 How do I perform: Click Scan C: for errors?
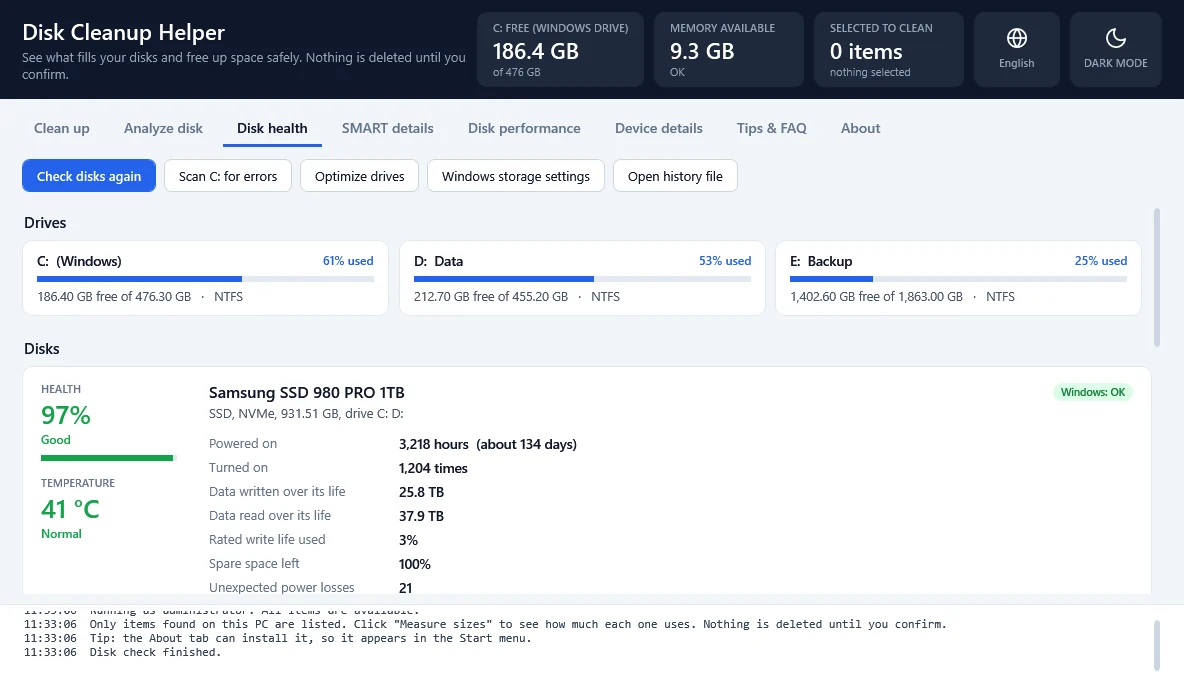click(228, 176)
